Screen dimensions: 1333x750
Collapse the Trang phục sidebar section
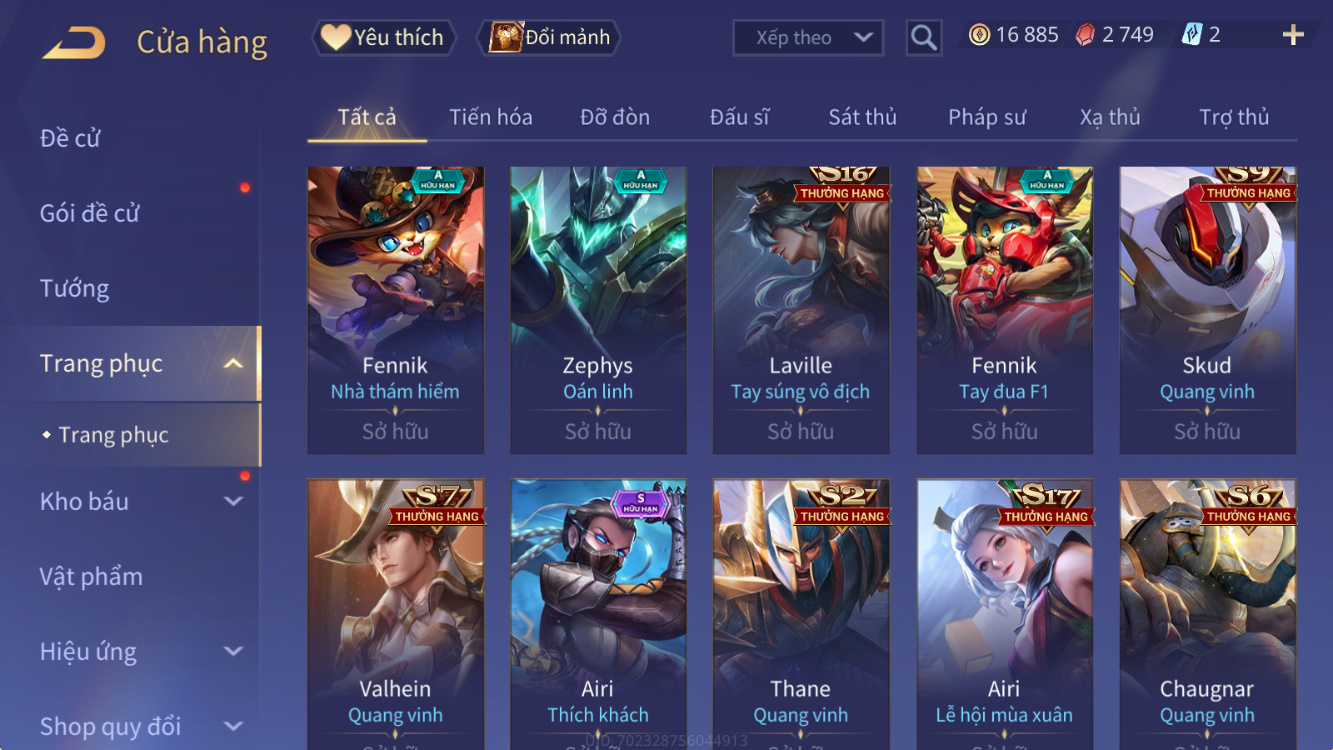233,363
